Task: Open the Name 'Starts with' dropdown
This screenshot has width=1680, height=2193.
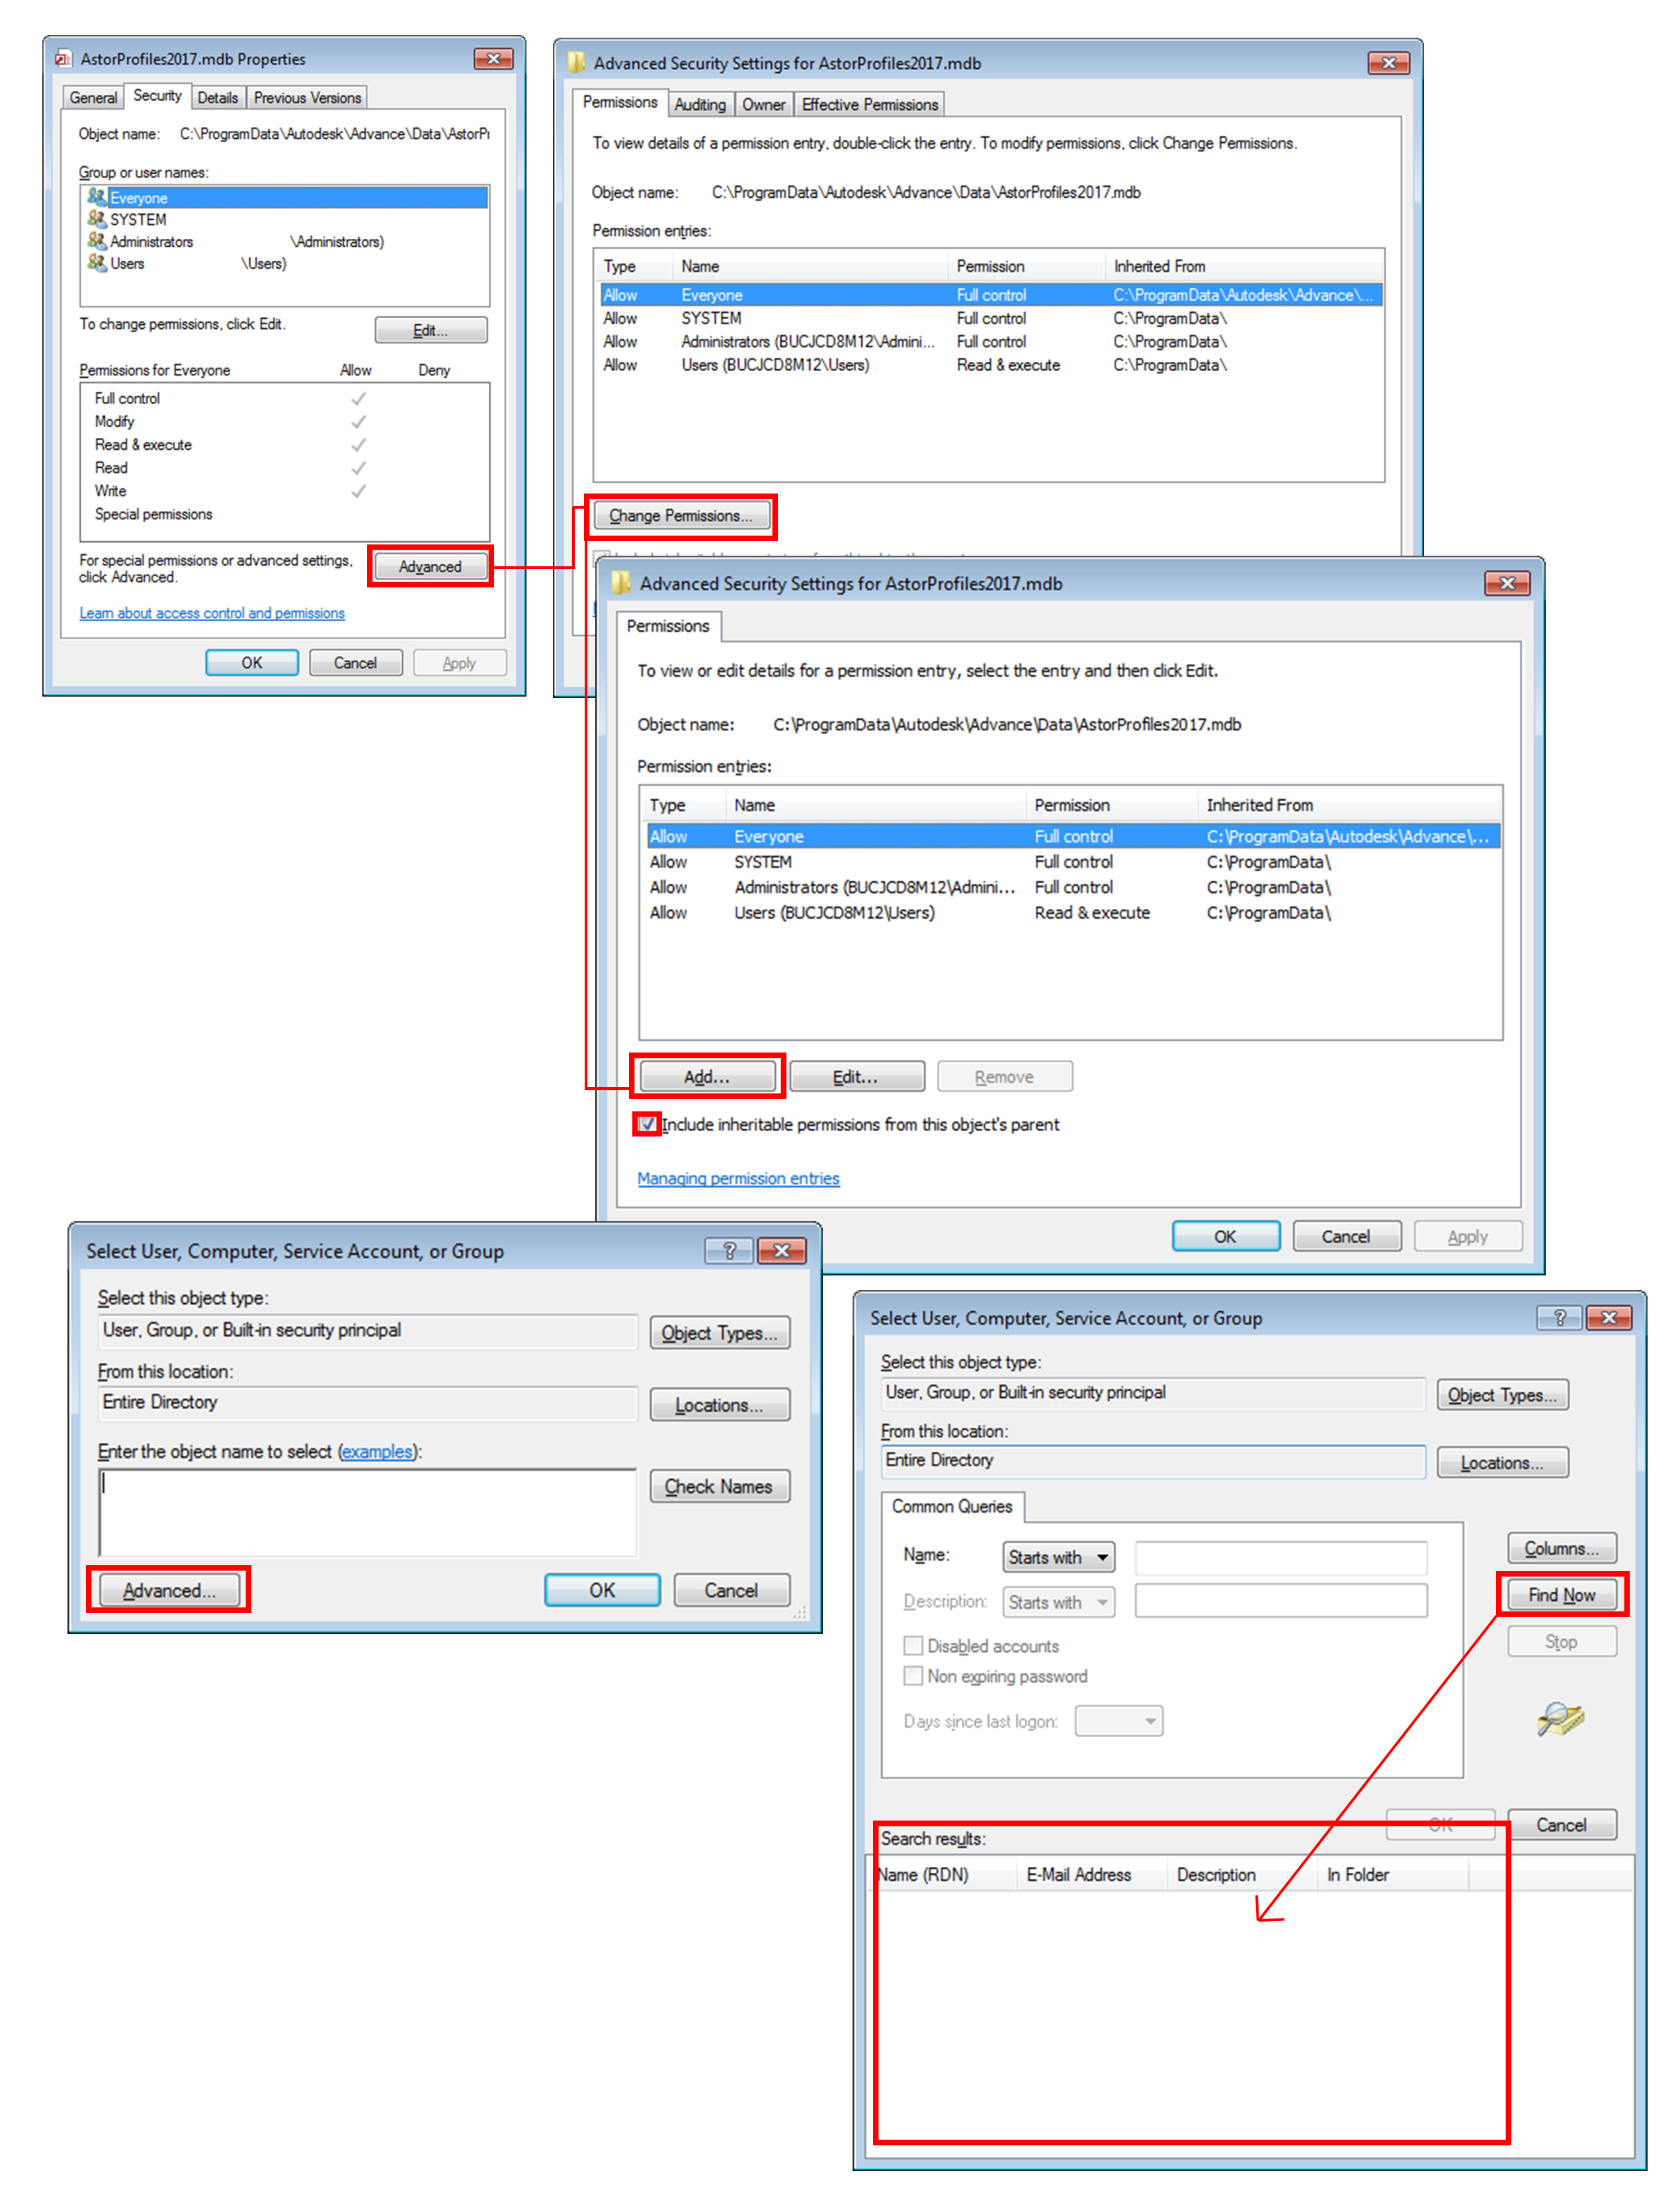Action: point(1058,1557)
